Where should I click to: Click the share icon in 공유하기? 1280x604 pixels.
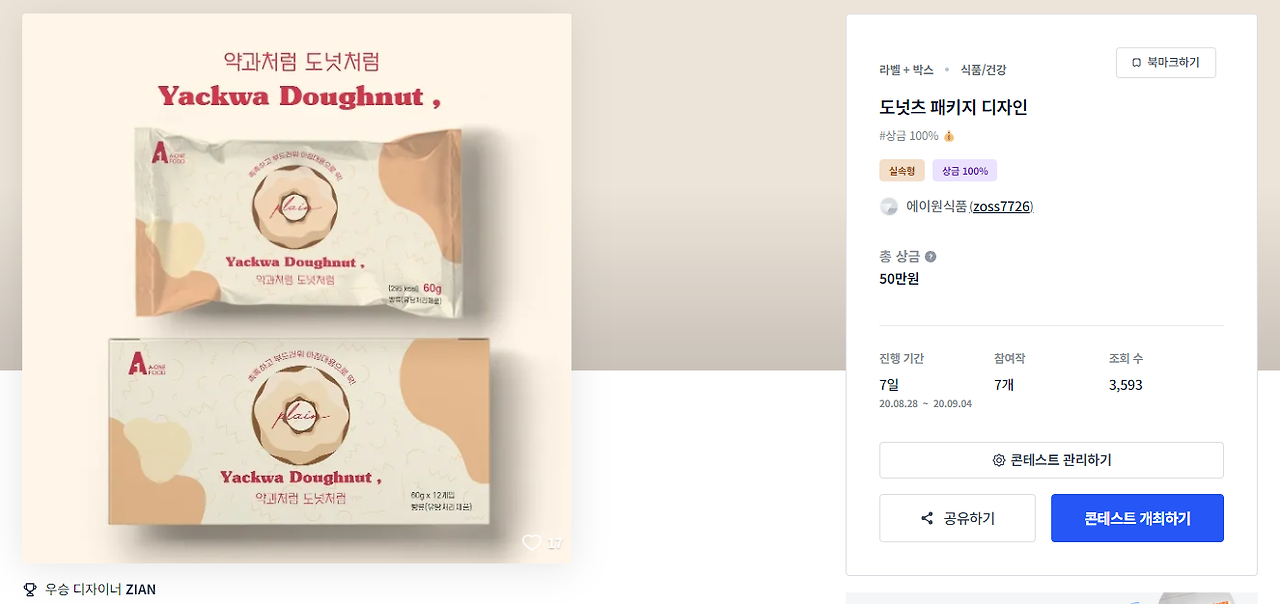(x=927, y=518)
